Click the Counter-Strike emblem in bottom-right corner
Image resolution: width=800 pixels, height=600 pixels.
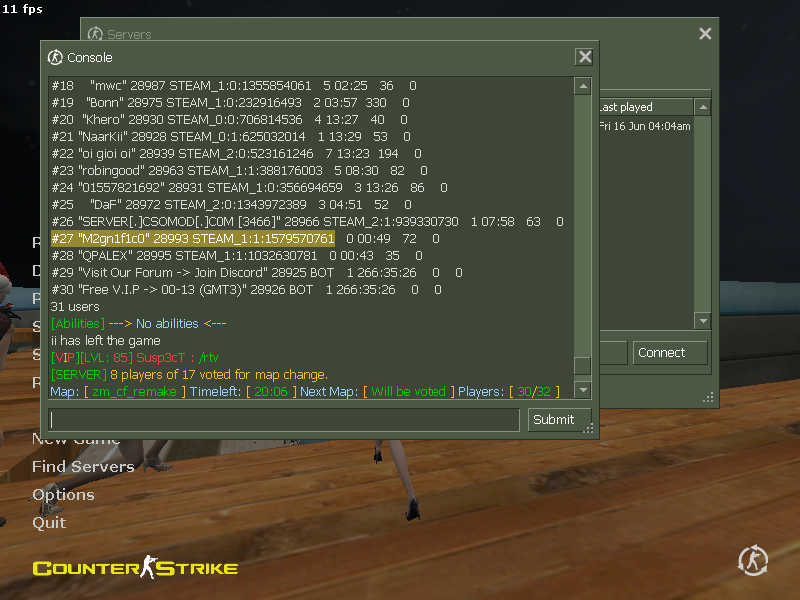point(753,561)
